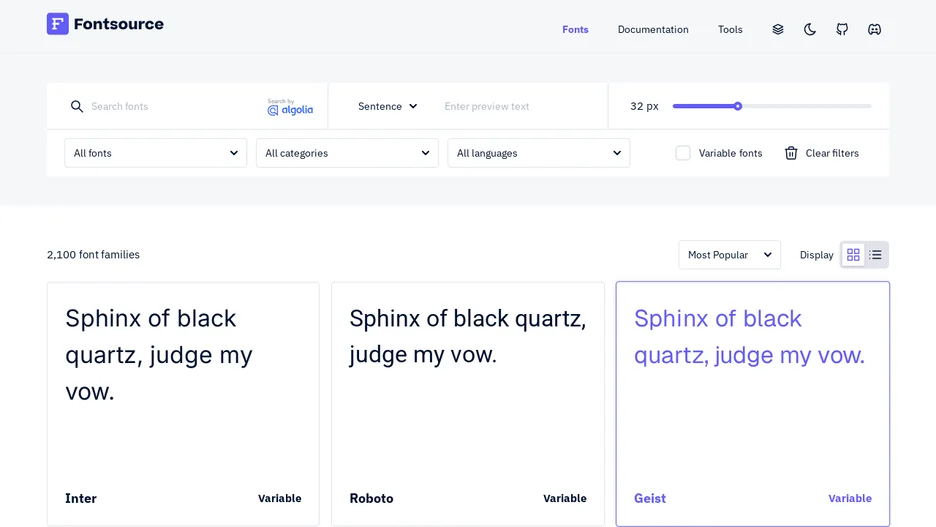
Task: Click the magnifier search icon
Action: [76, 106]
